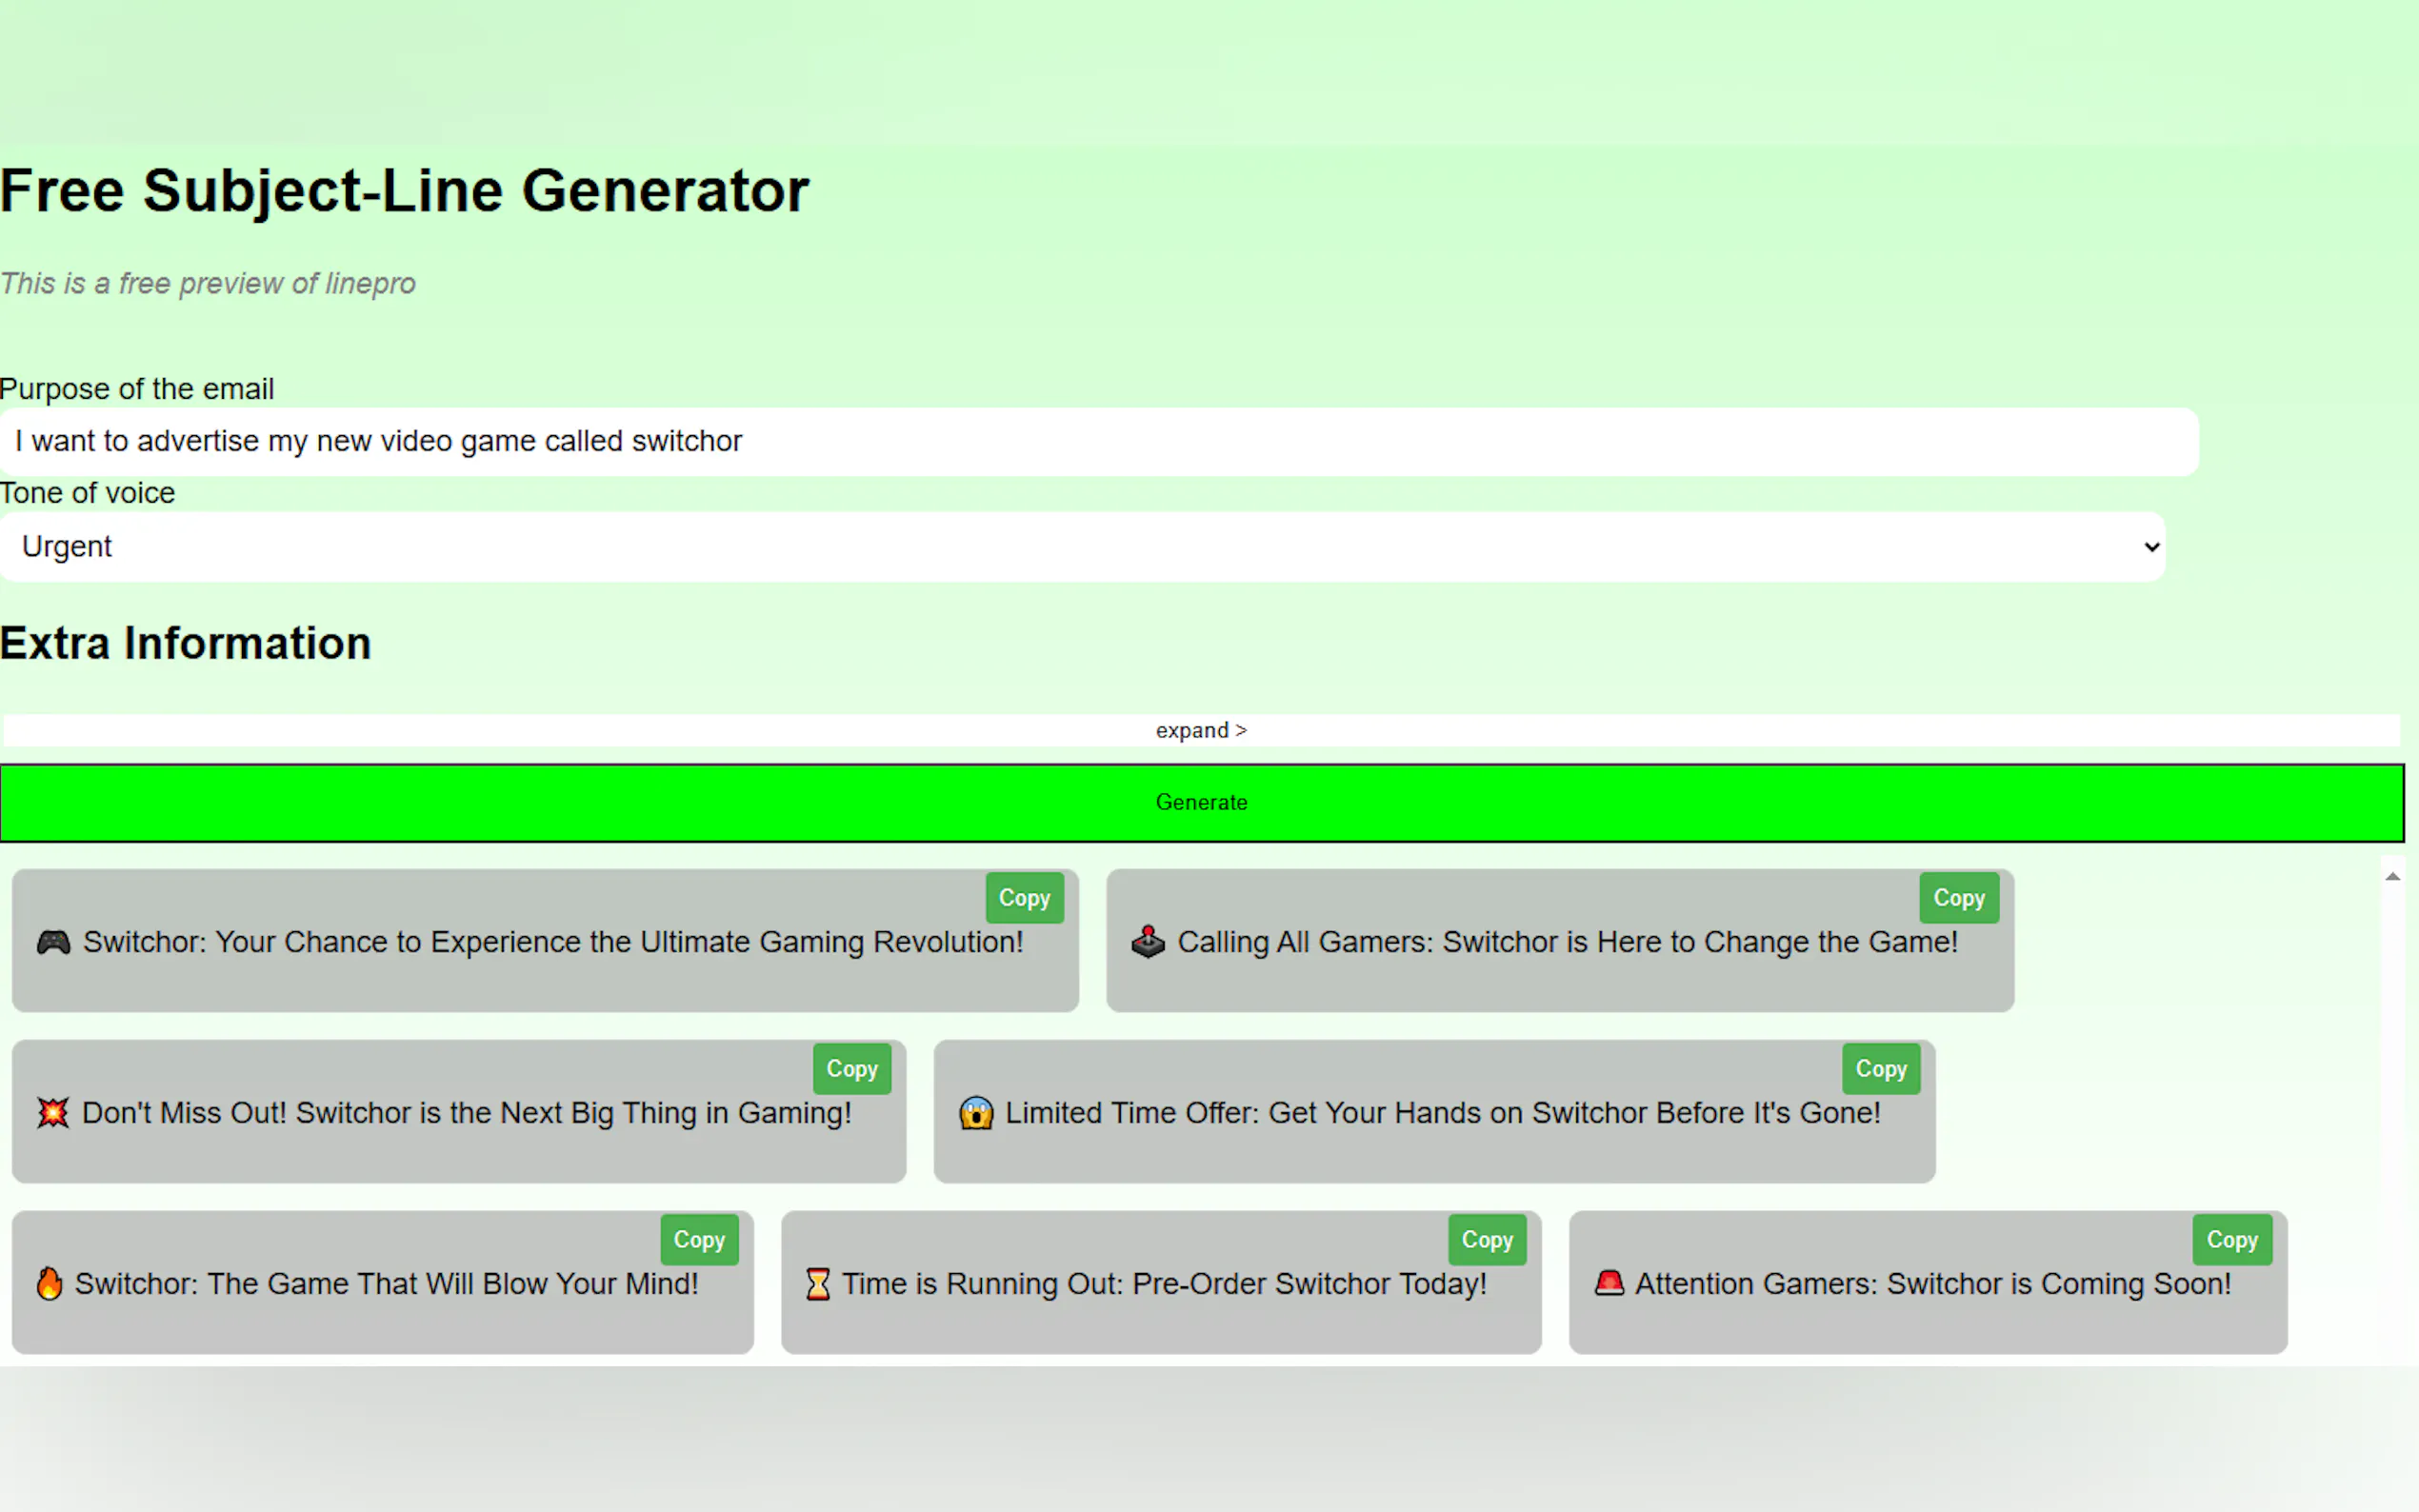The width and height of the screenshot is (2419, 1512).
Task: Click the joystick emoji before Calling All Gamers
Action: click(1148, 942)
